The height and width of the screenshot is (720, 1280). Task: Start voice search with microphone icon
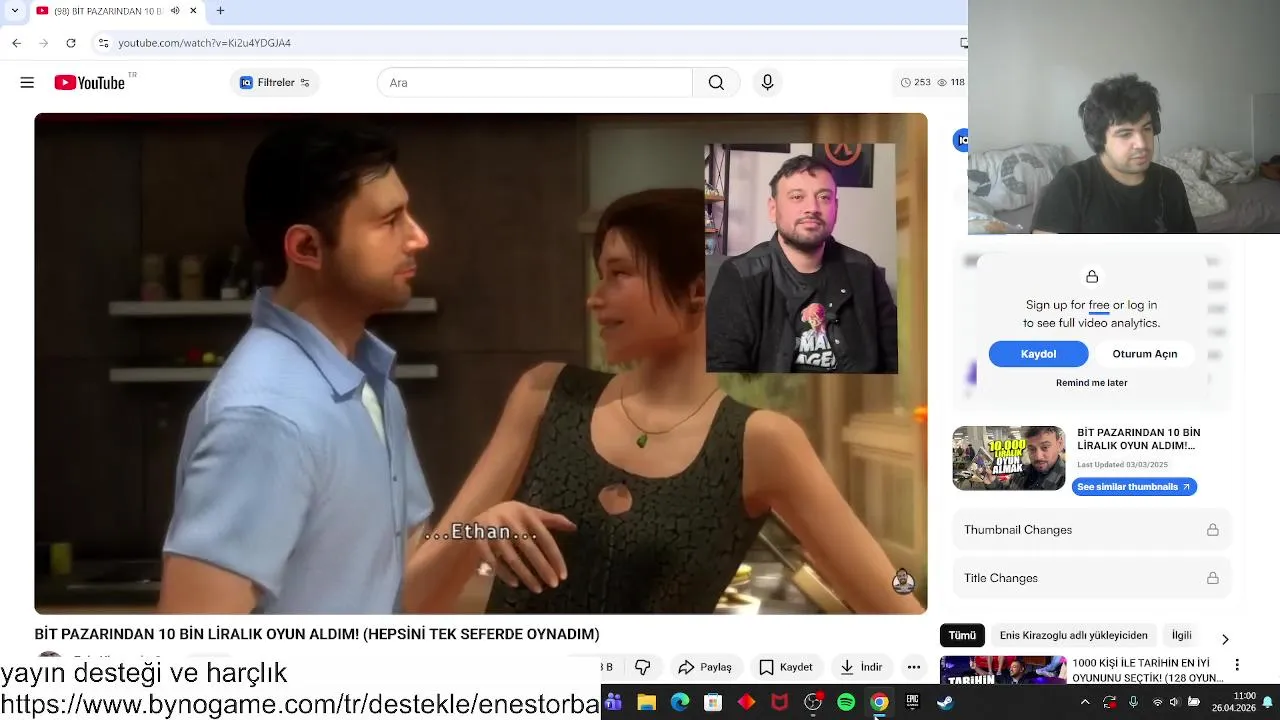tap(767, 83)
